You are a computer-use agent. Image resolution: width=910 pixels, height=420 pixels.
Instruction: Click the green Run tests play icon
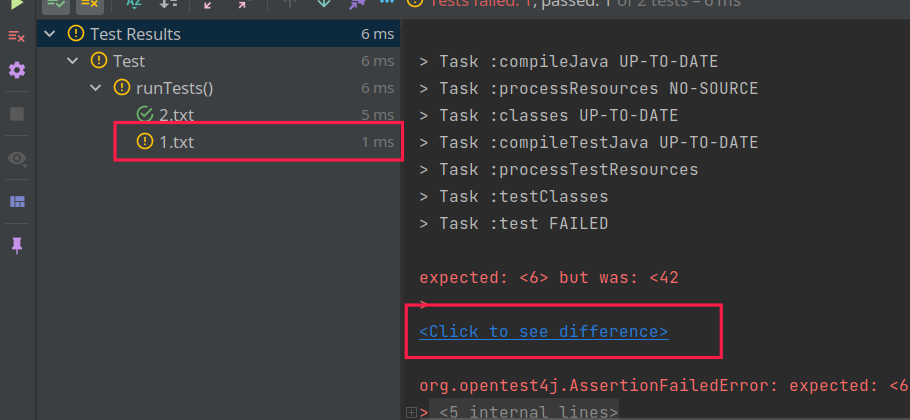[17, 4]
